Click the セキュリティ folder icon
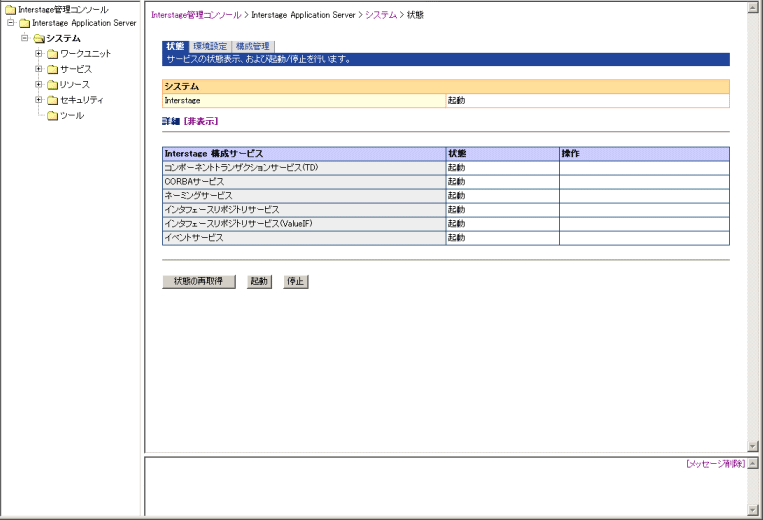 [x=52, y=100]
